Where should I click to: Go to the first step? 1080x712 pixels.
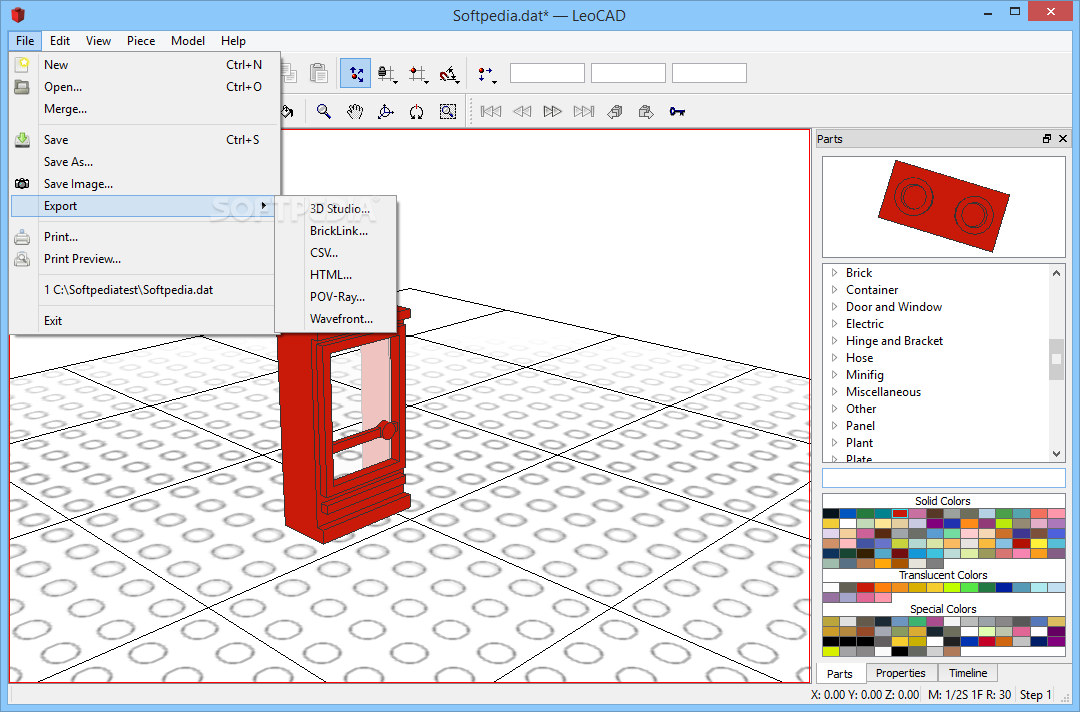[490, 112]
